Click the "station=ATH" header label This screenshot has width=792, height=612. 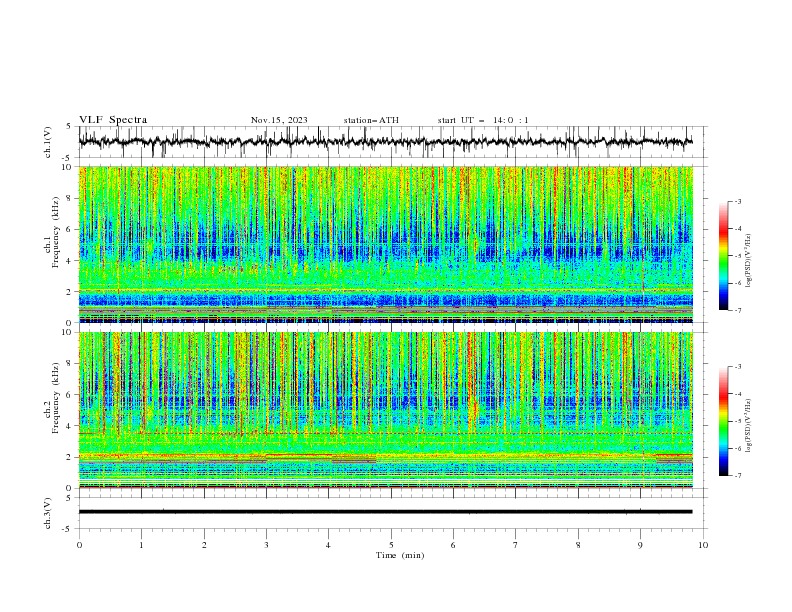(x=371, y=120)
